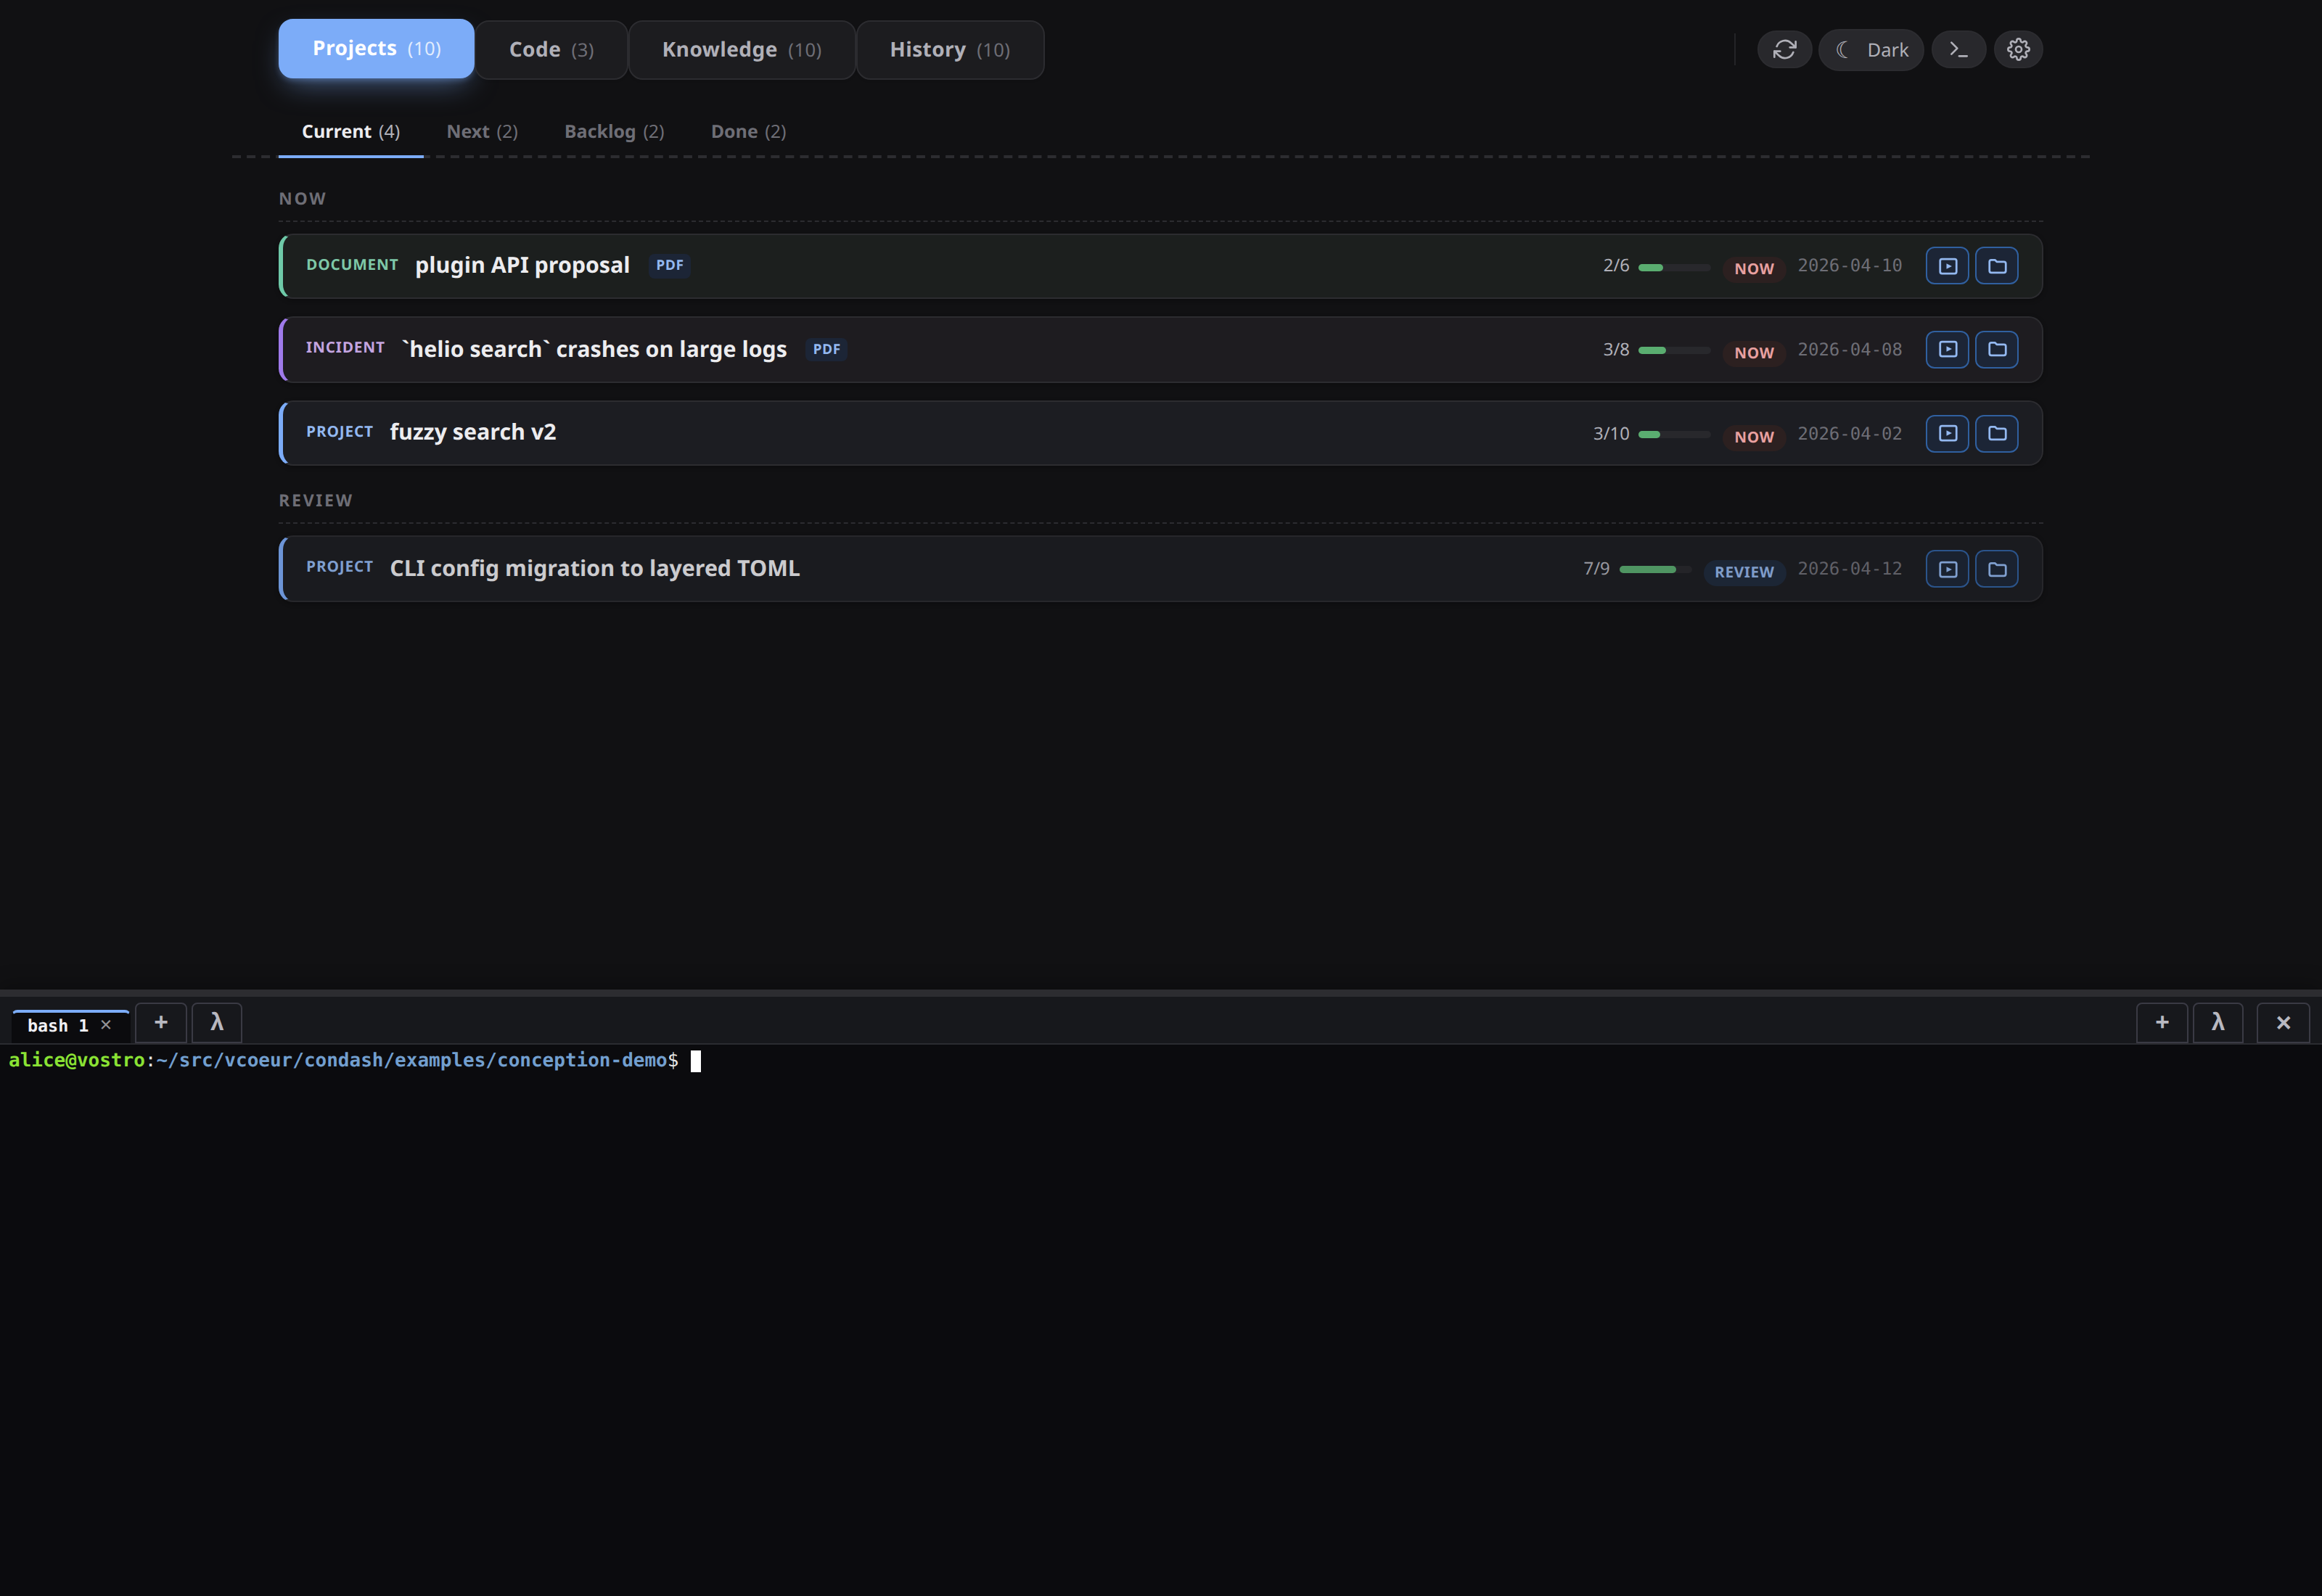Show the Done items
The height and width of the screenshot is (1596, 2322).
point(748,131)
